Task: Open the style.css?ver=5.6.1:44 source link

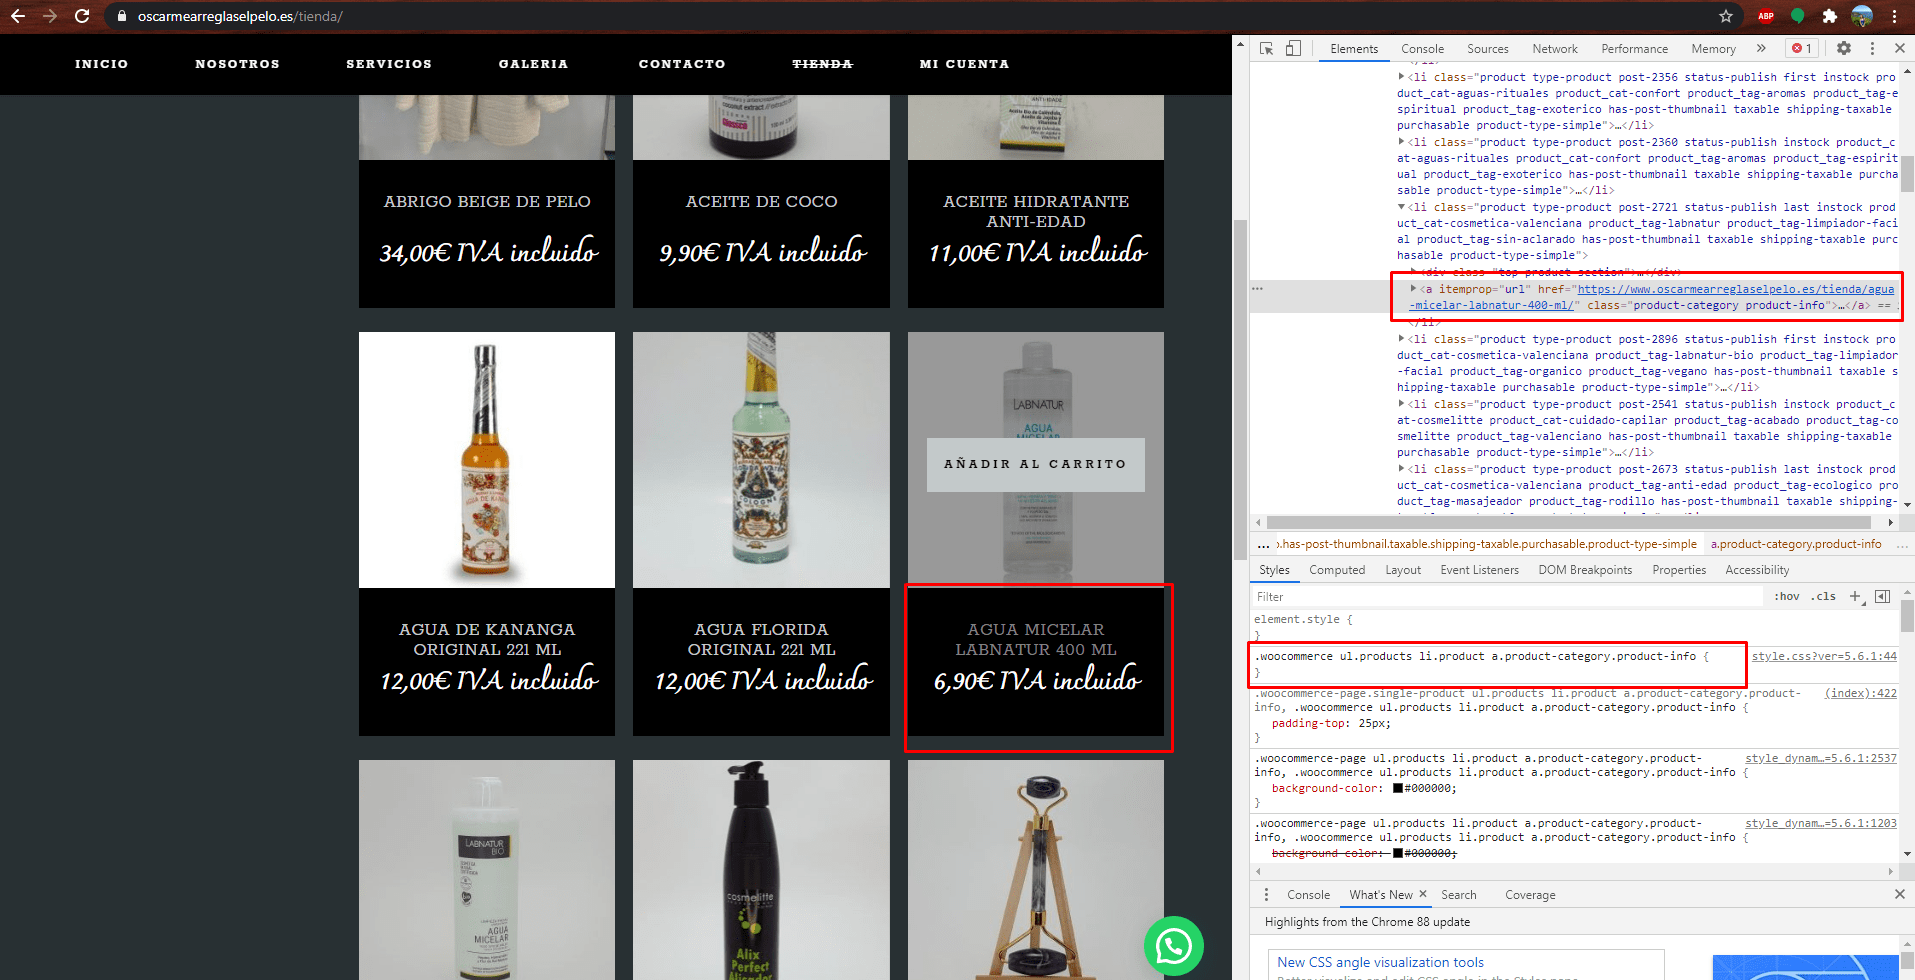Action: coord(1824,656)
